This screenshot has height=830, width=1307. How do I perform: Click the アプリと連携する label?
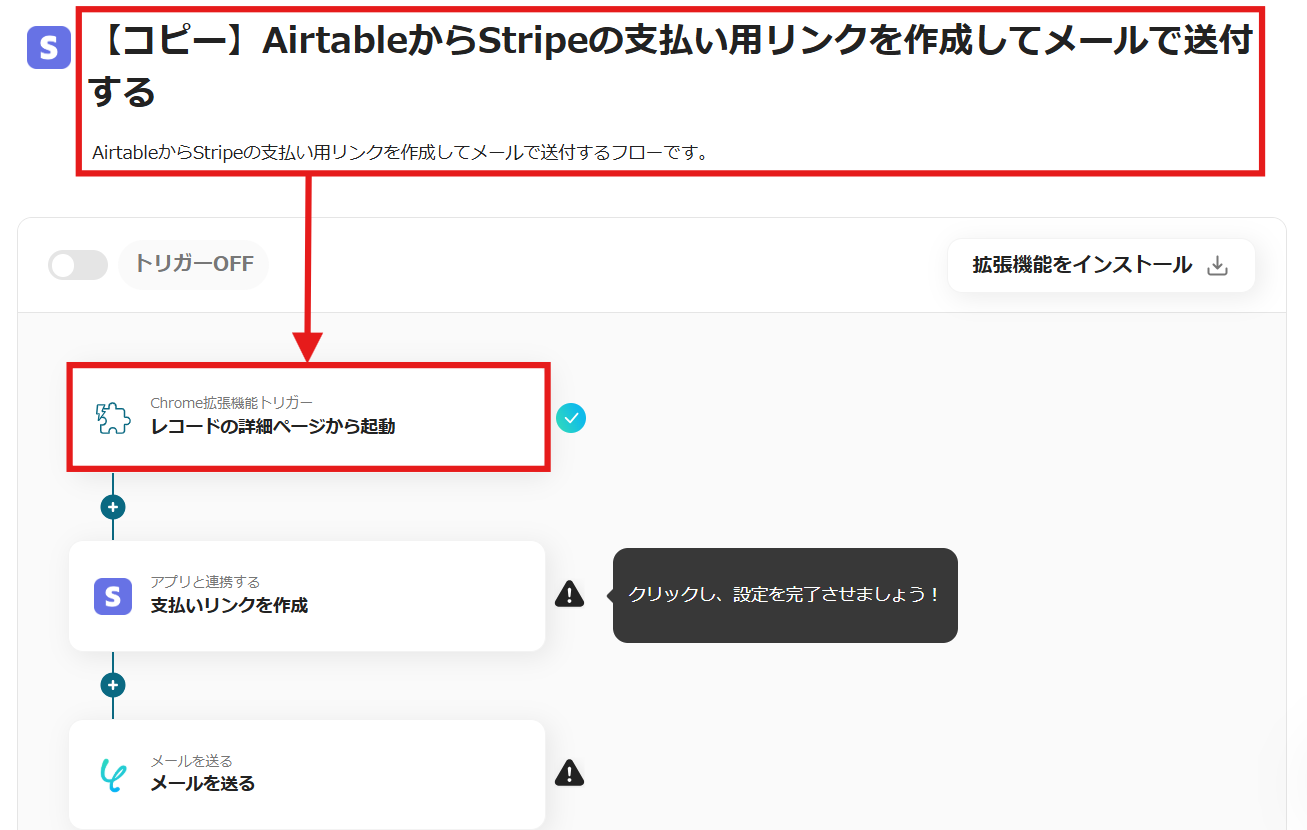coord(205,582)
